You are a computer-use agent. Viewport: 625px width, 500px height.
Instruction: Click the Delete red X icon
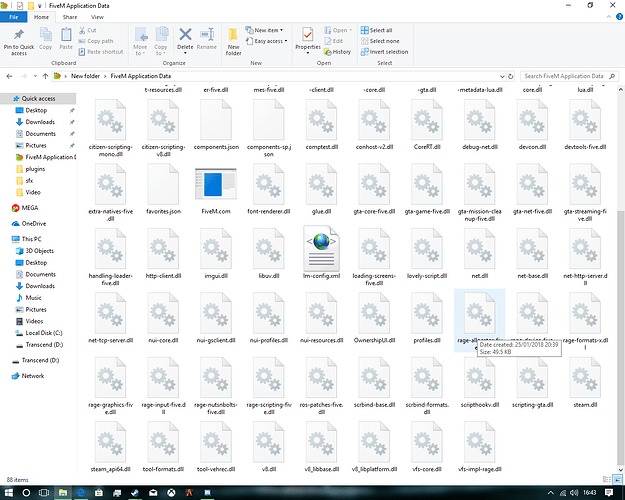click(185, 34)
